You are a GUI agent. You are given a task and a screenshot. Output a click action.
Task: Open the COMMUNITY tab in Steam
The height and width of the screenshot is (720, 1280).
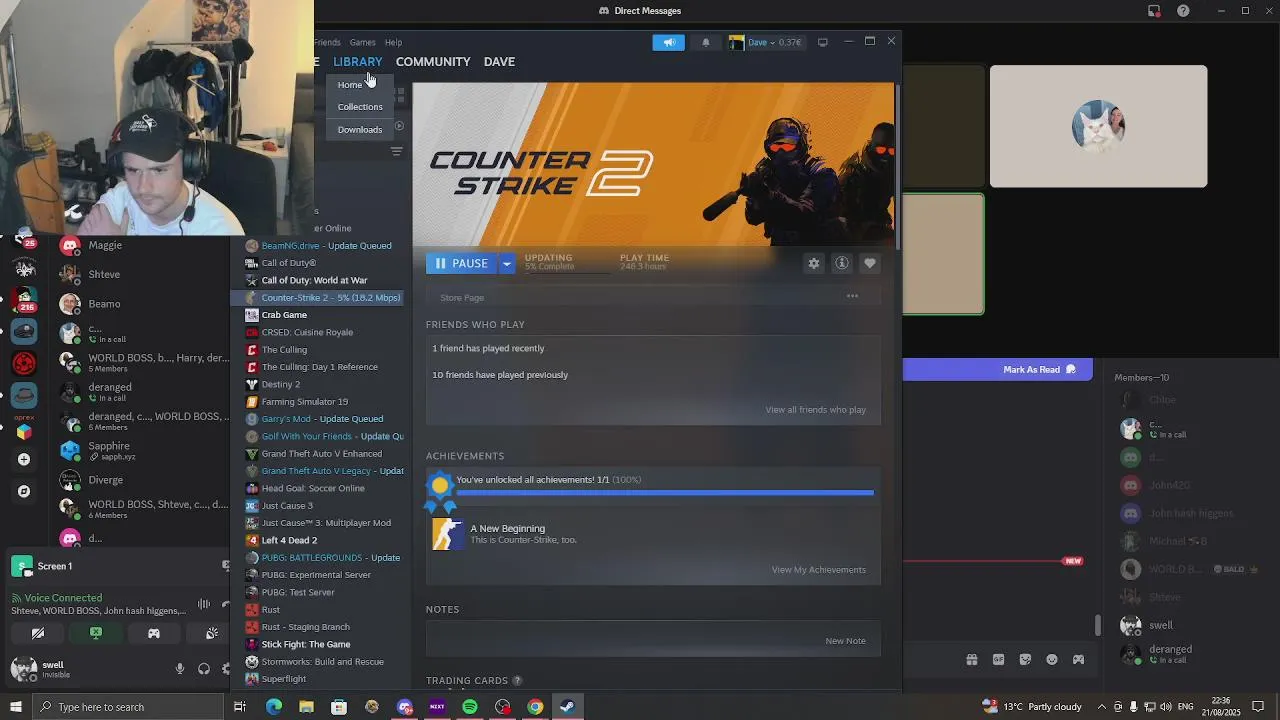433,62
